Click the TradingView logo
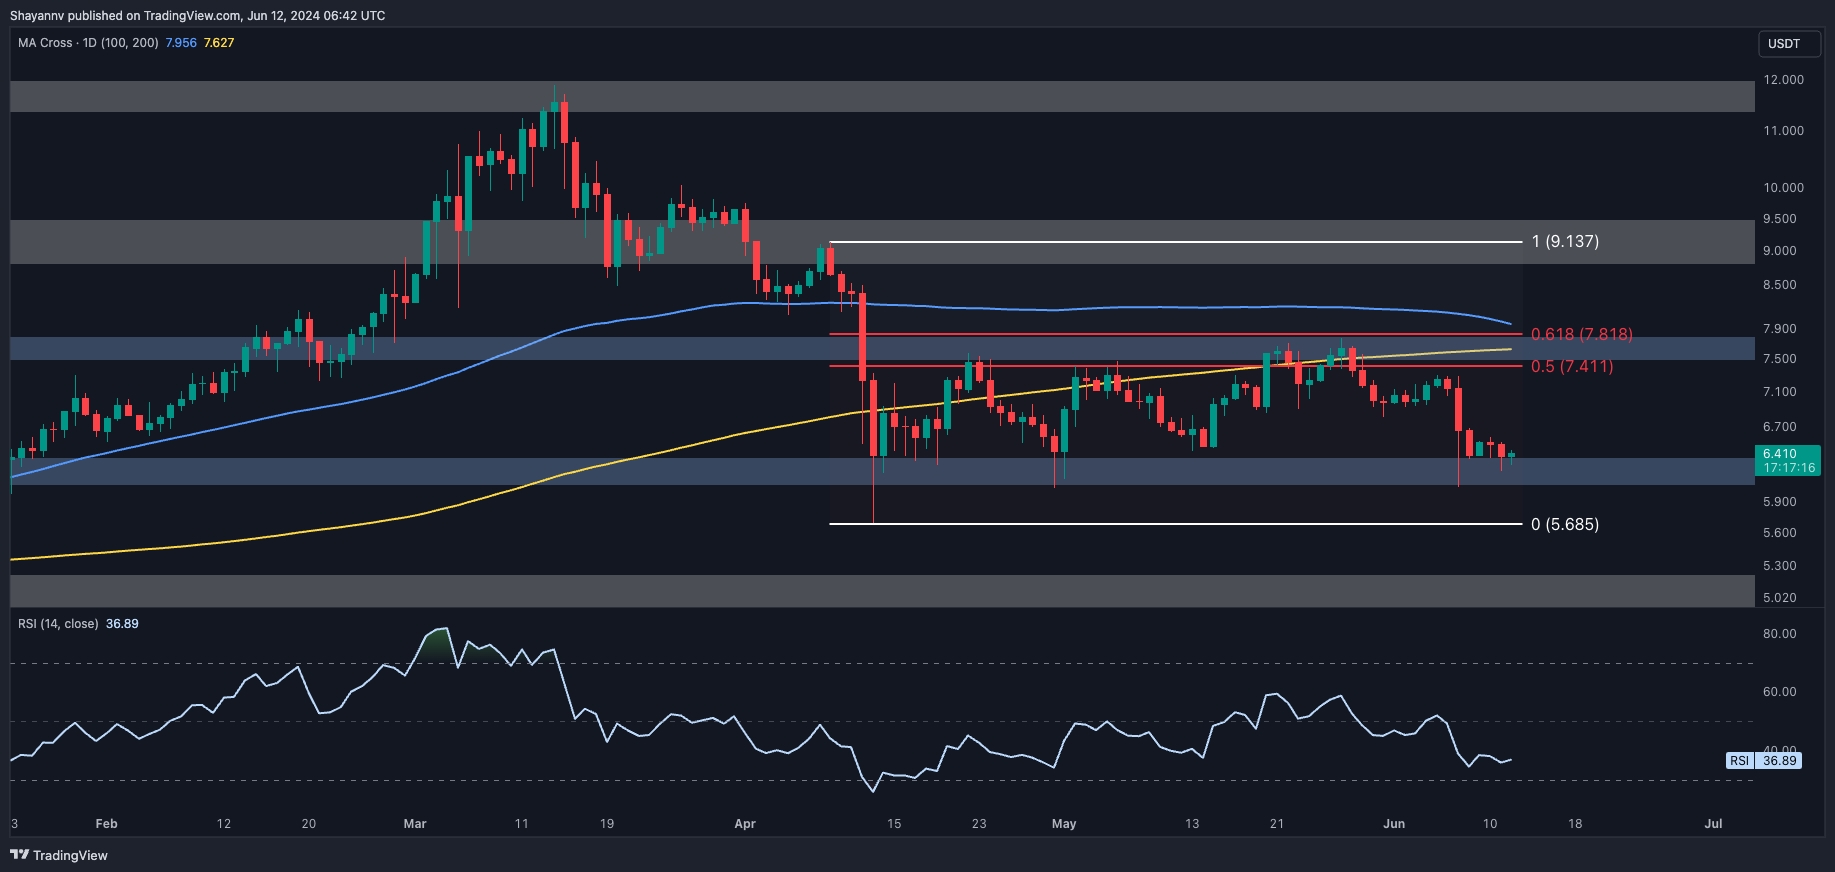The height and width of the screenshot is (872, 1835). [x=59, y=855]
